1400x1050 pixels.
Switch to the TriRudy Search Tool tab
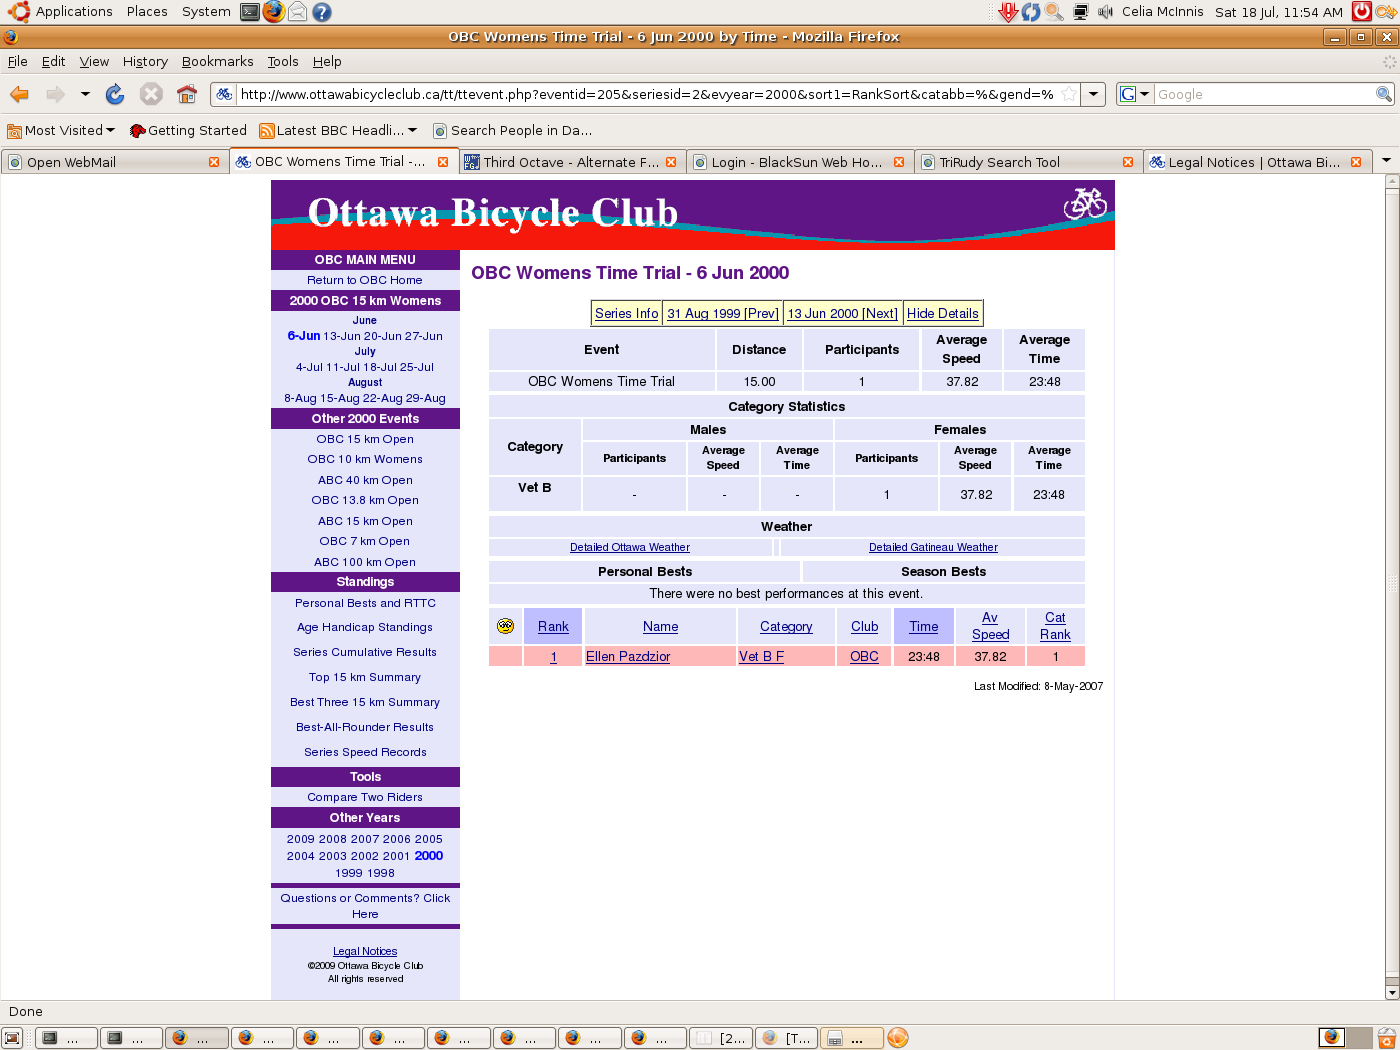pos(1020,162)
